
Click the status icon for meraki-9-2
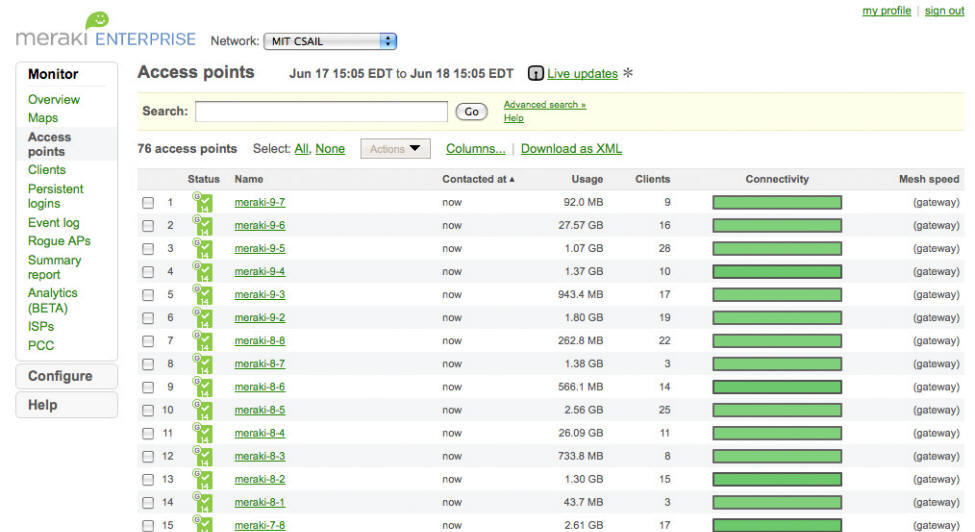point(203,318)
